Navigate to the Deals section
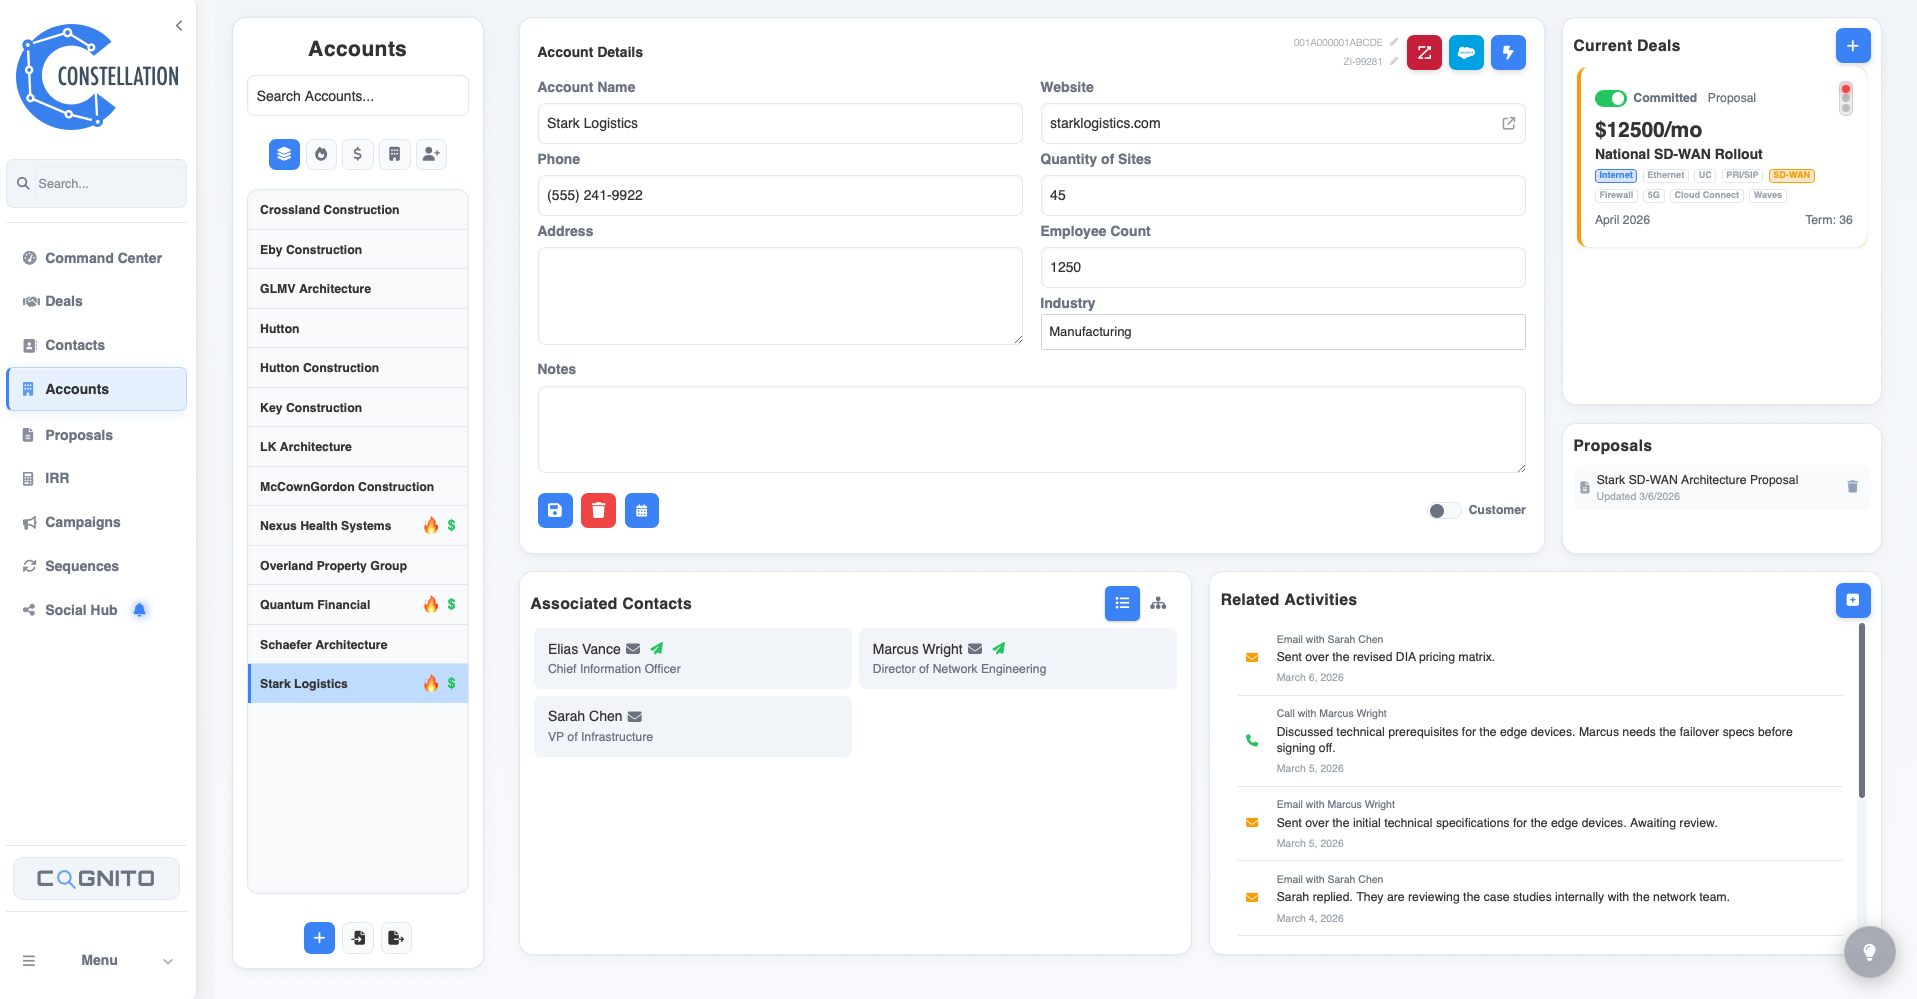Image resolution: width=1917 pixels, height=999 pixels. [63, 301]
